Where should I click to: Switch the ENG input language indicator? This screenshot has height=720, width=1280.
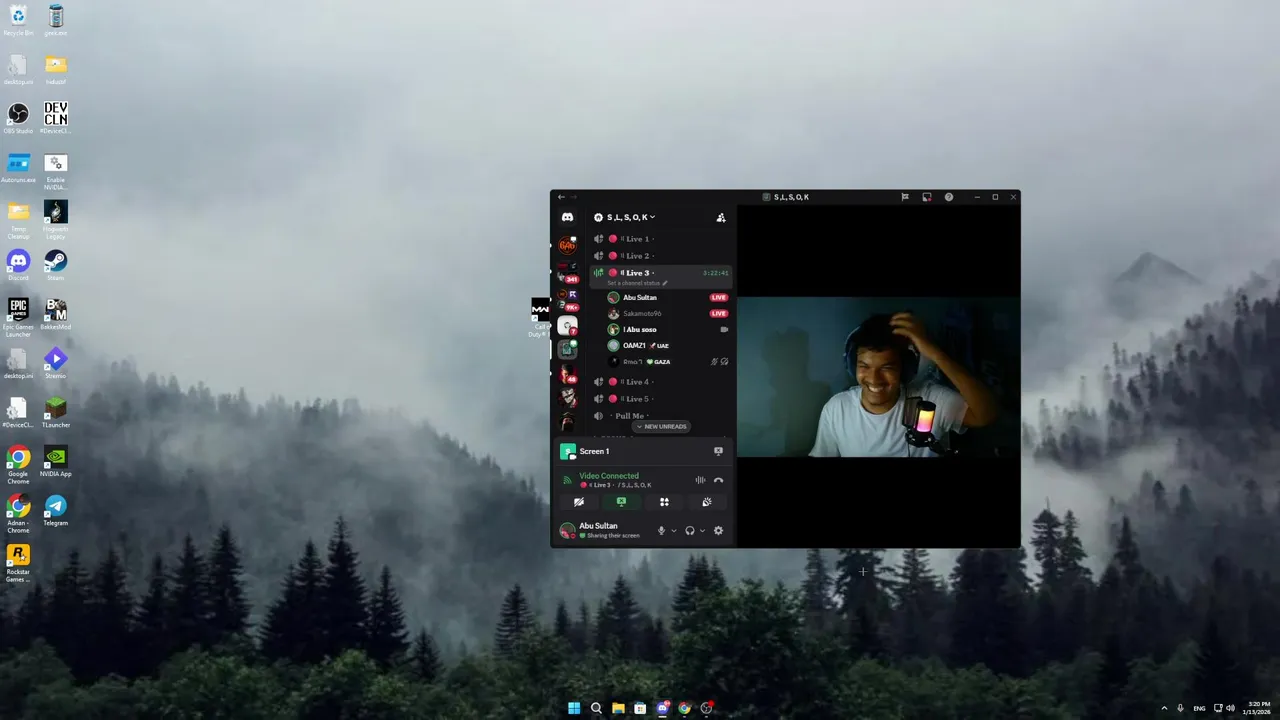click(x=1199, y=708)
